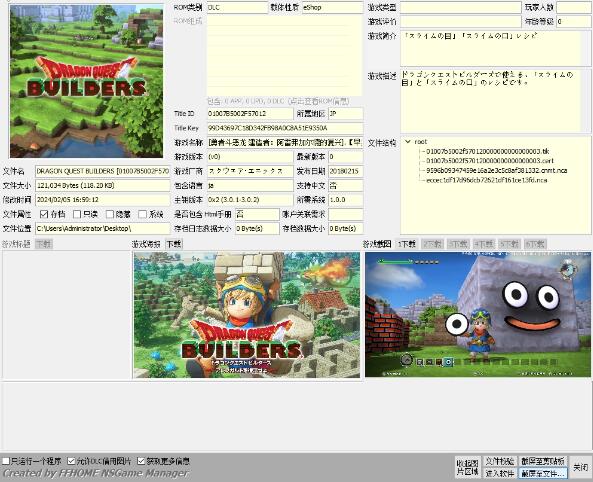The image size is (593, 482).
Task: Click the 存档日志数据大小 field
Action: pos(257,229)
